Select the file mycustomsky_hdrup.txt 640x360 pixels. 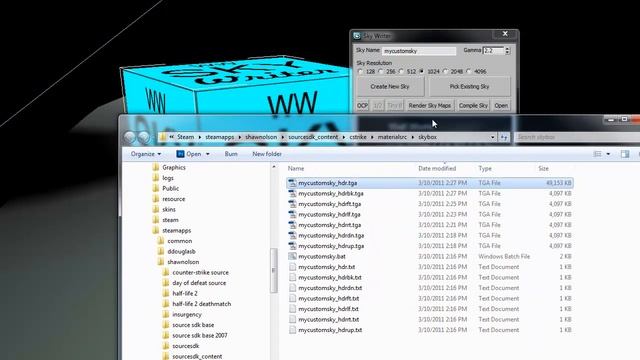click(330, 330)
